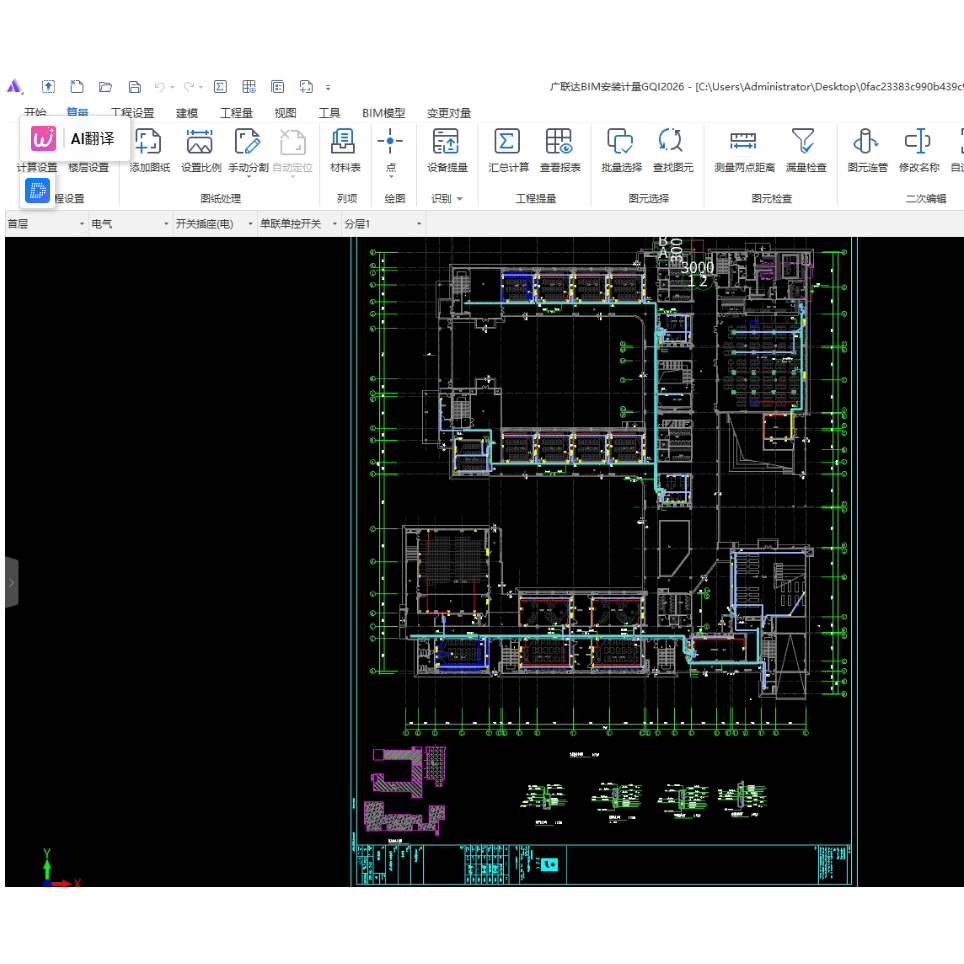Click 计算设置 (Calculation settings)
This screenshot has width=964, height=964.
click(37, 167)
